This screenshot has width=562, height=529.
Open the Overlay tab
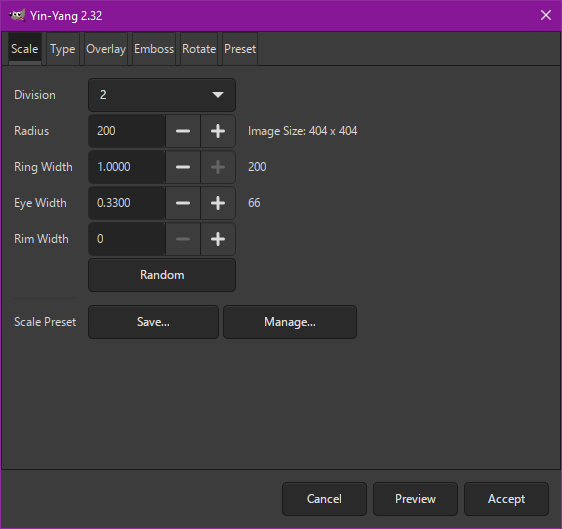click(106, 49)
